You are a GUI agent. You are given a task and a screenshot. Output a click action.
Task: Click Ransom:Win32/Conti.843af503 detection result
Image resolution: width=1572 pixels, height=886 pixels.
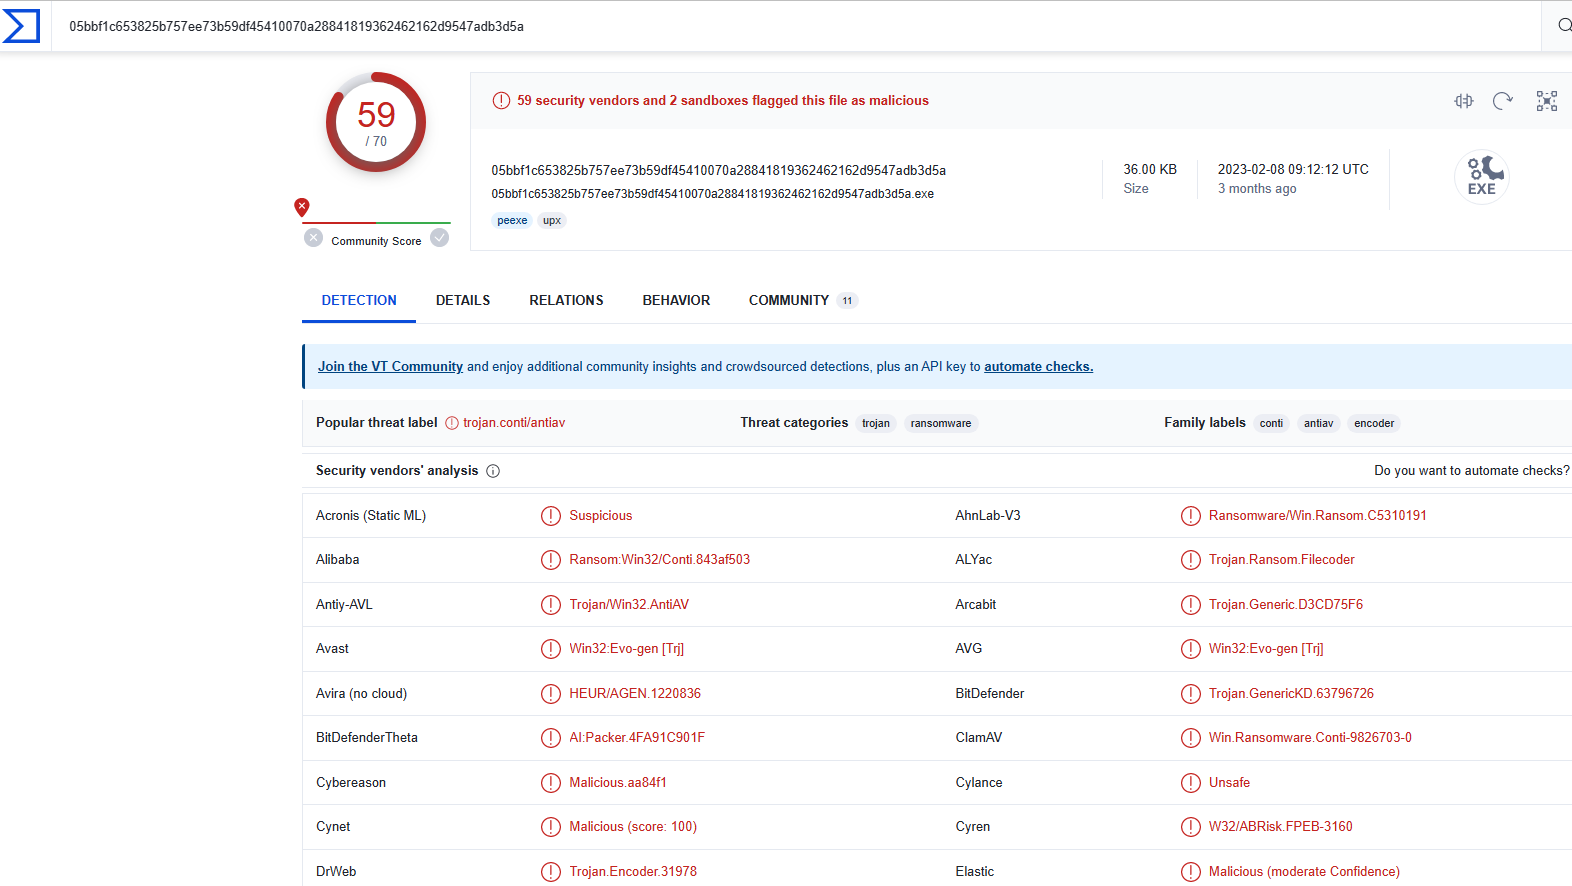click(x=660, y=560)
